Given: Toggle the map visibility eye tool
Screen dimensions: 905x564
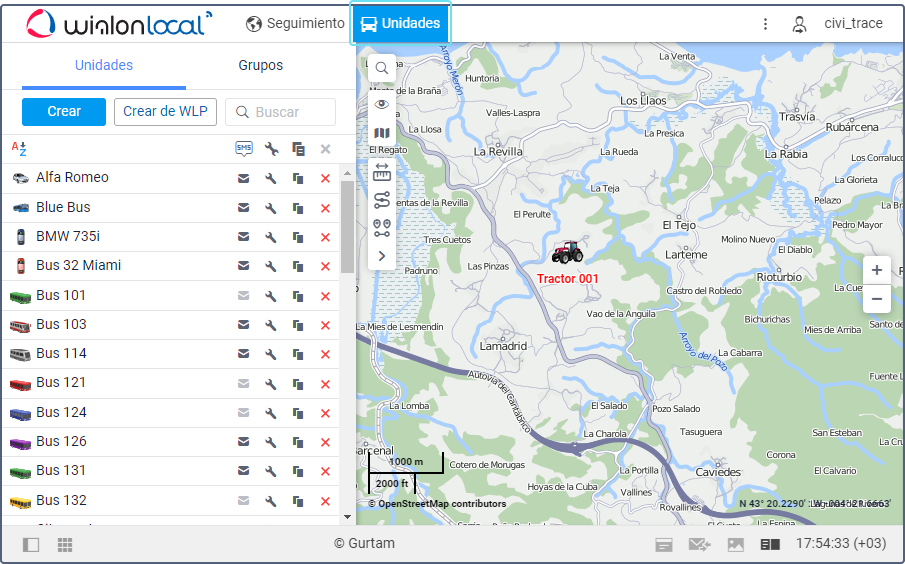Looking at the screenshot, I should point(382,104).
